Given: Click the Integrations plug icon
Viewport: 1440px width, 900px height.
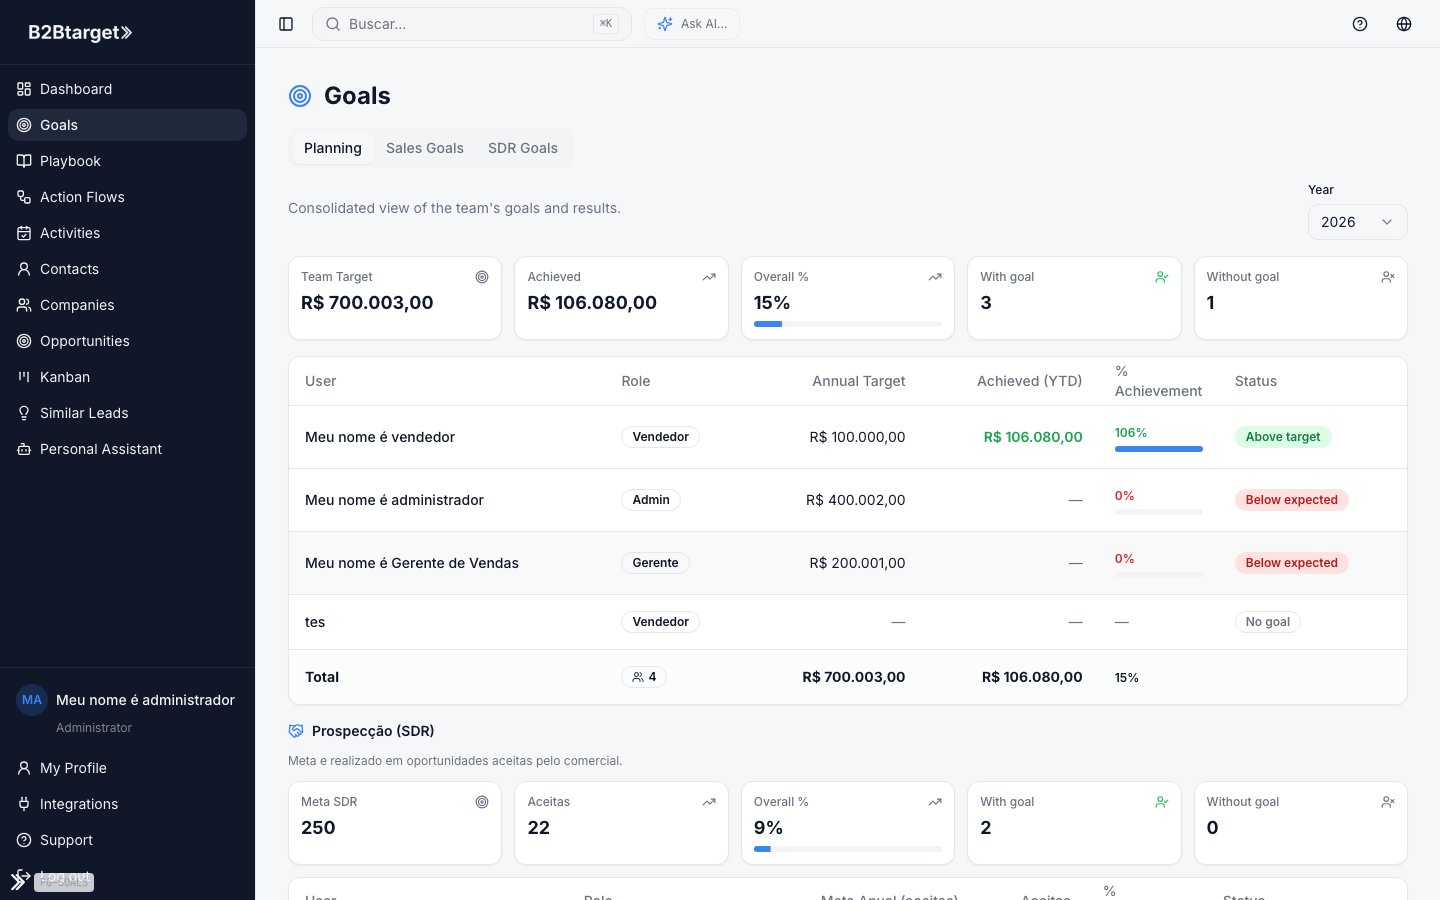Looking at the screenshot, I should (24, 804).
